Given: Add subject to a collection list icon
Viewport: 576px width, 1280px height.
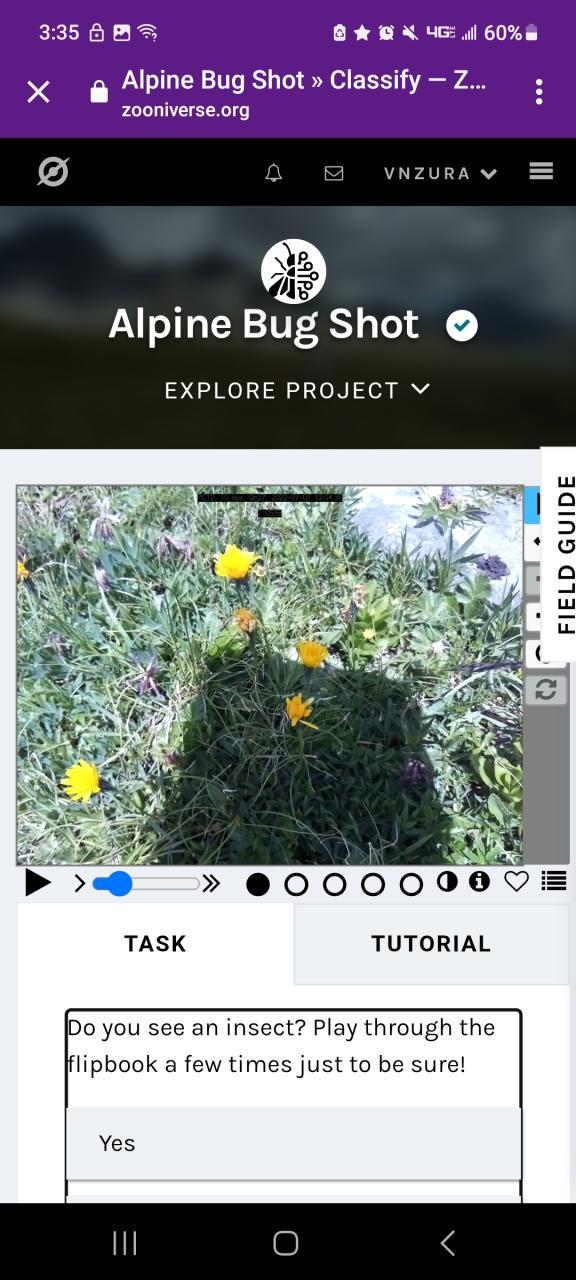Looking at the screenshot, I should pyautogui.click(x=554, y=882).
